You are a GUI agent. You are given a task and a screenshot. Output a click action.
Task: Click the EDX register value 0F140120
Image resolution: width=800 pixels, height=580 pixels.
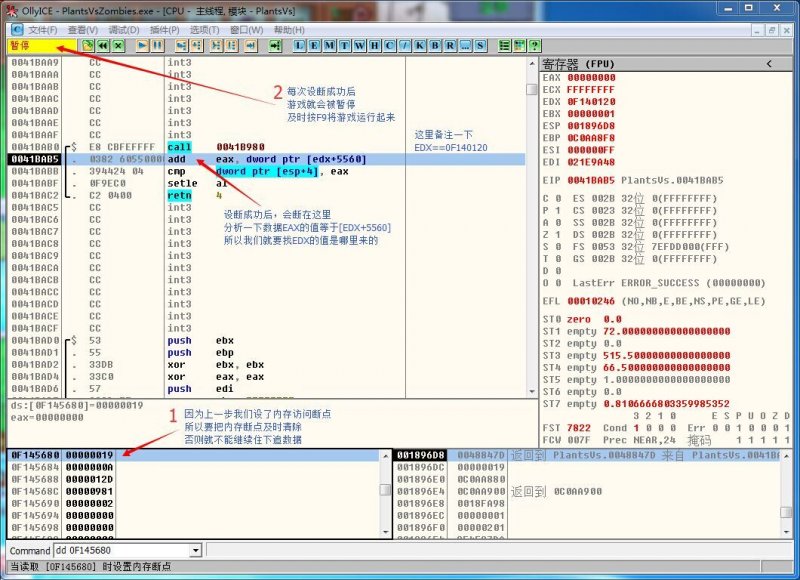(591, 102)
